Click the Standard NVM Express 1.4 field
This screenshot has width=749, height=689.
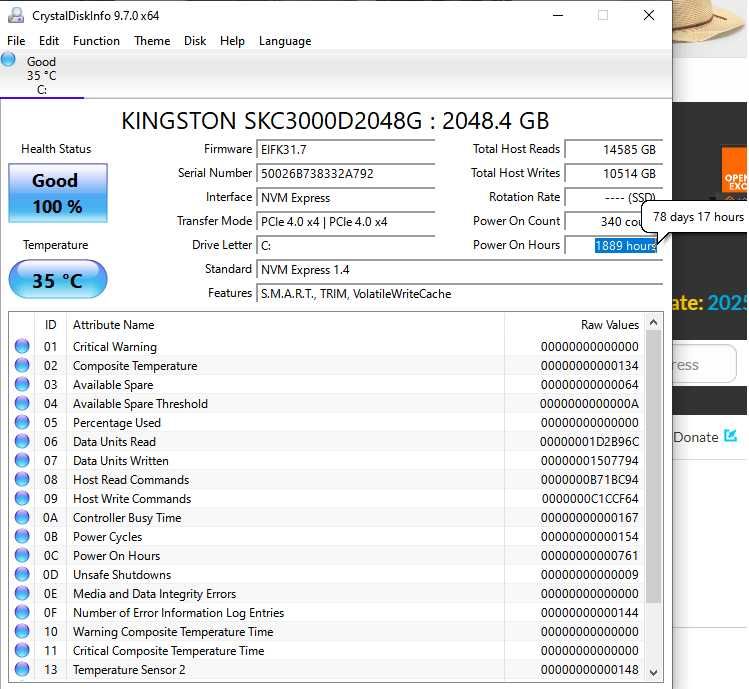point(459,269)
